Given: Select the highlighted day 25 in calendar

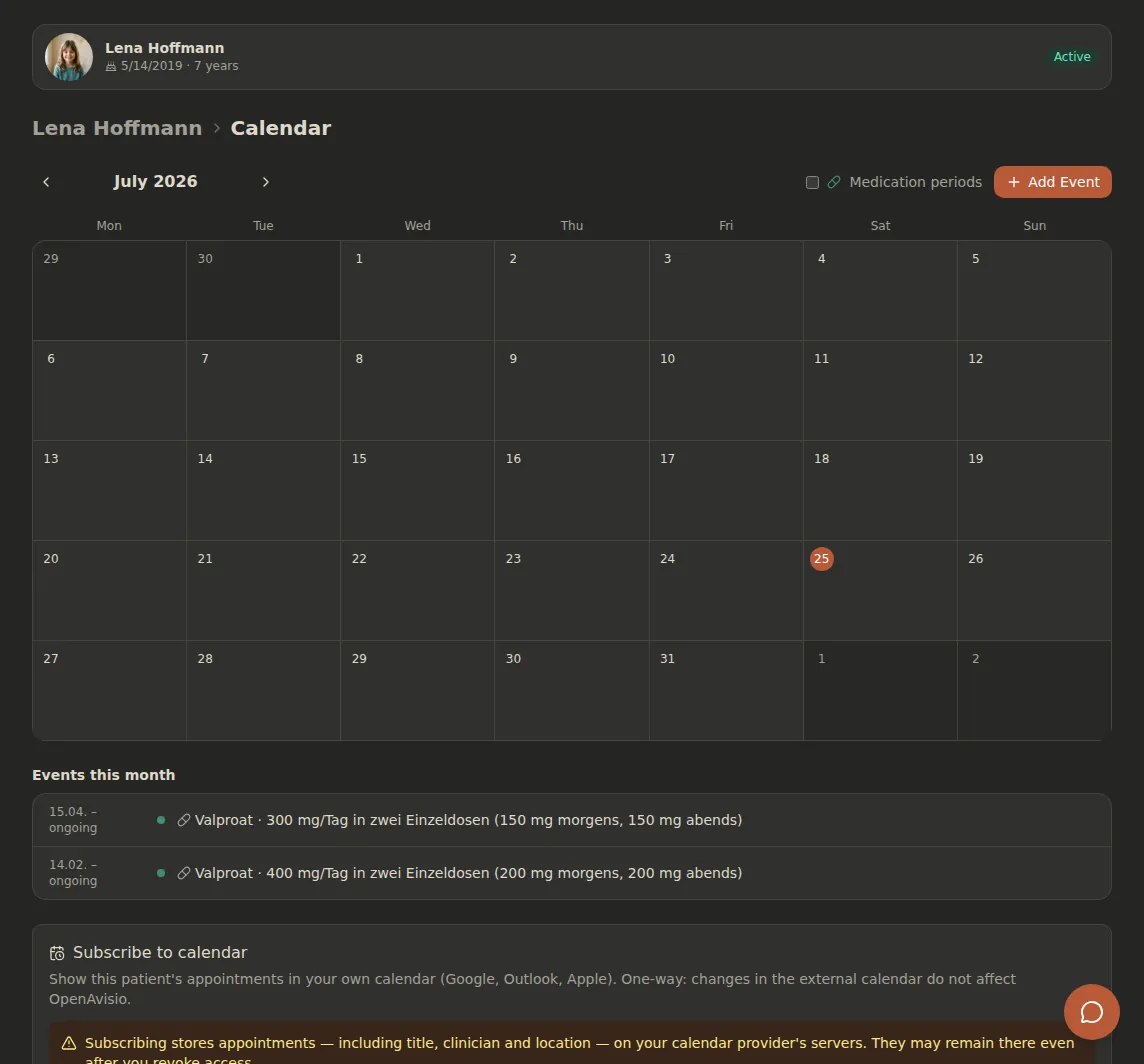Looking at the screenshot, I should click(822, 559).
